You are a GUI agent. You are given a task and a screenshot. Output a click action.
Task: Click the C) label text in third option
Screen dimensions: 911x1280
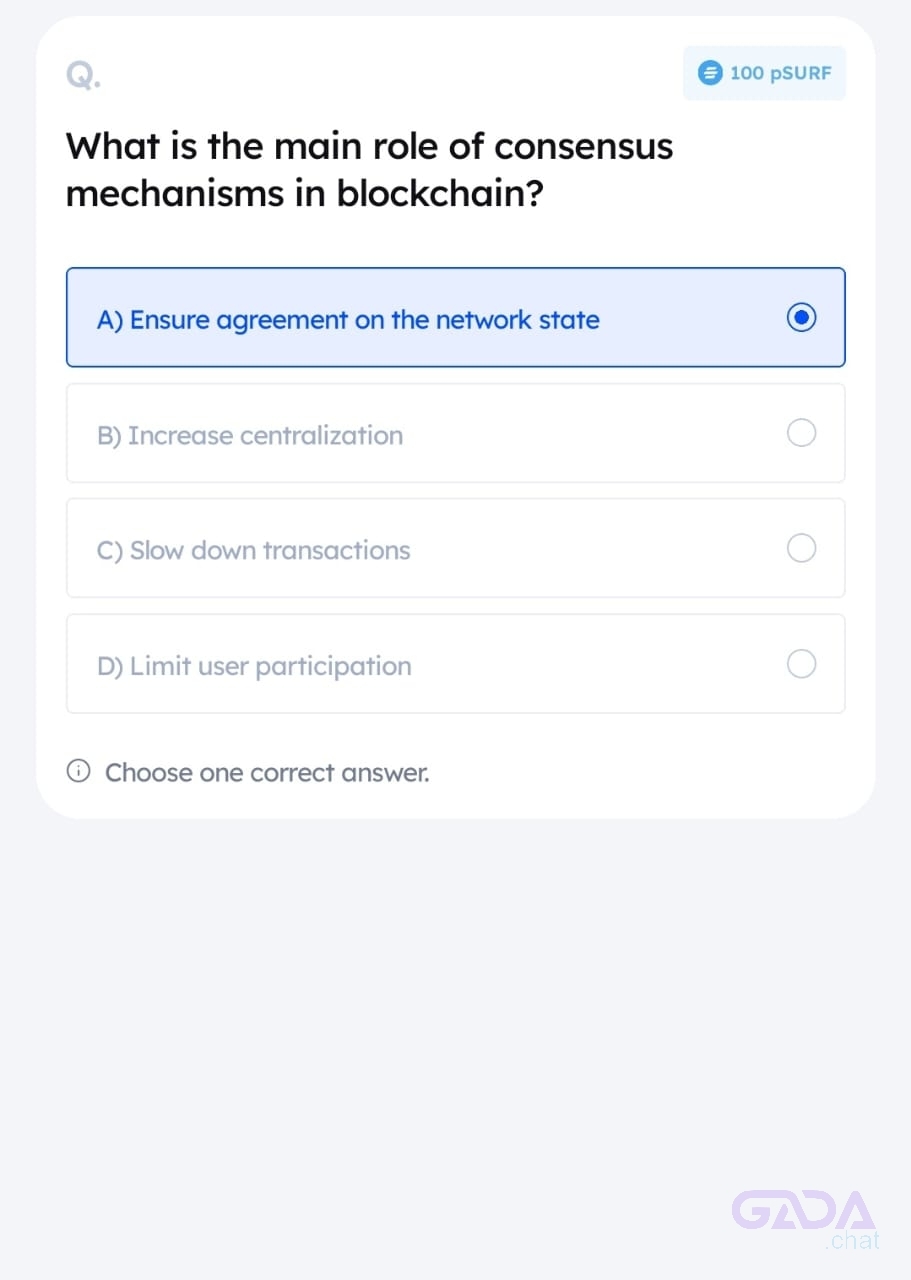coord(110,551)
